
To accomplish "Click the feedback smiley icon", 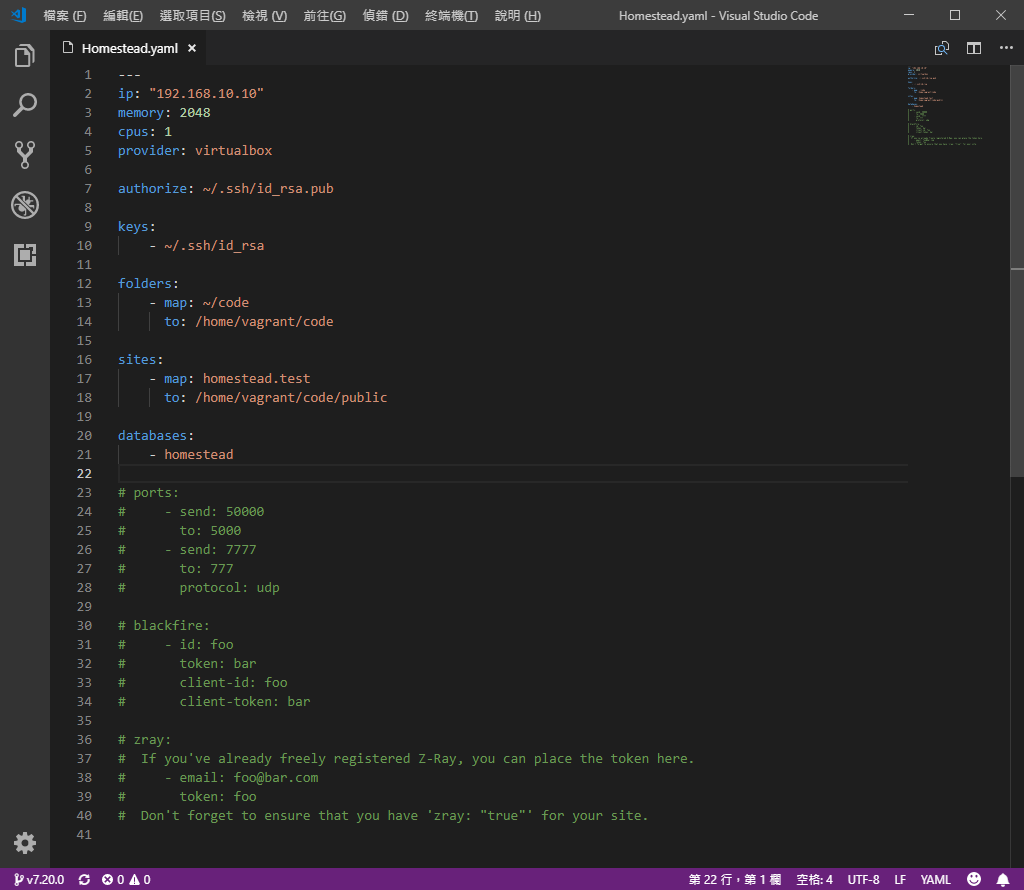I will pos(974,879).
